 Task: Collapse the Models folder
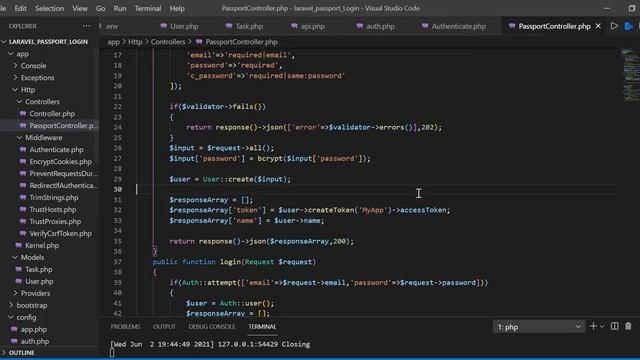(32, 257)
